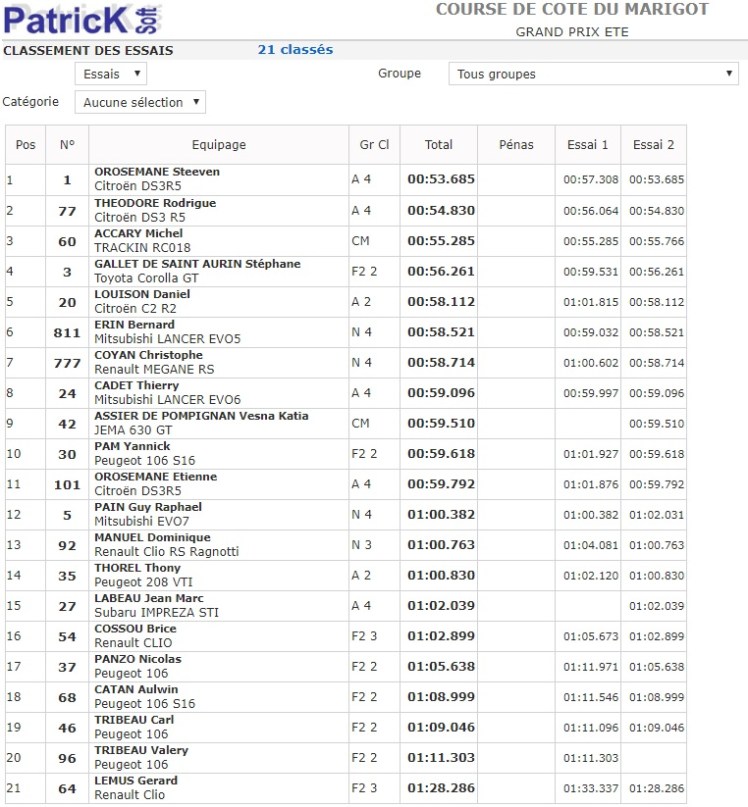Open the Catégorie 'Aucune sélection' dropdown

click(x=139, y=102)
